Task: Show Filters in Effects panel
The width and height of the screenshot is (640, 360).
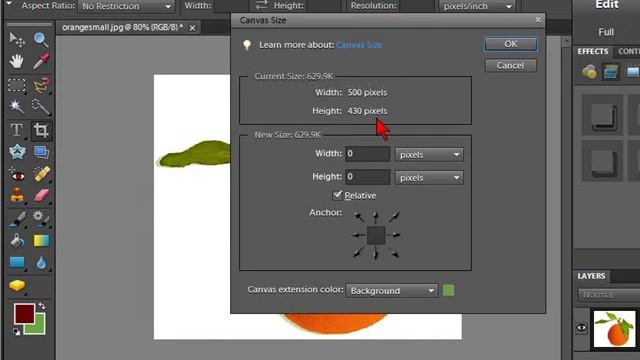Action: (x=589, y=72)
